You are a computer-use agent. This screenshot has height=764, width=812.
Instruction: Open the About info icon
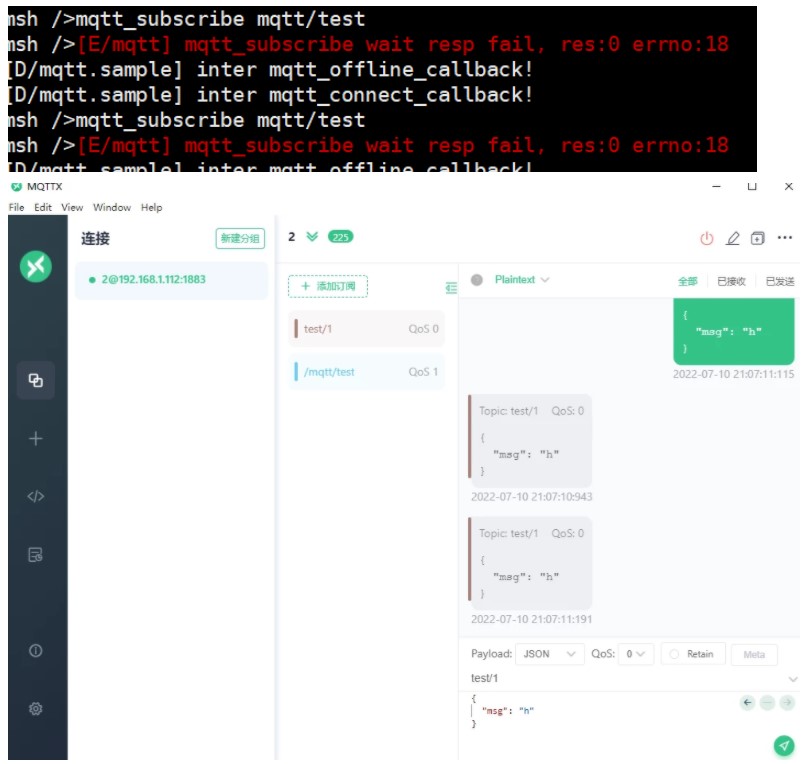36,651
